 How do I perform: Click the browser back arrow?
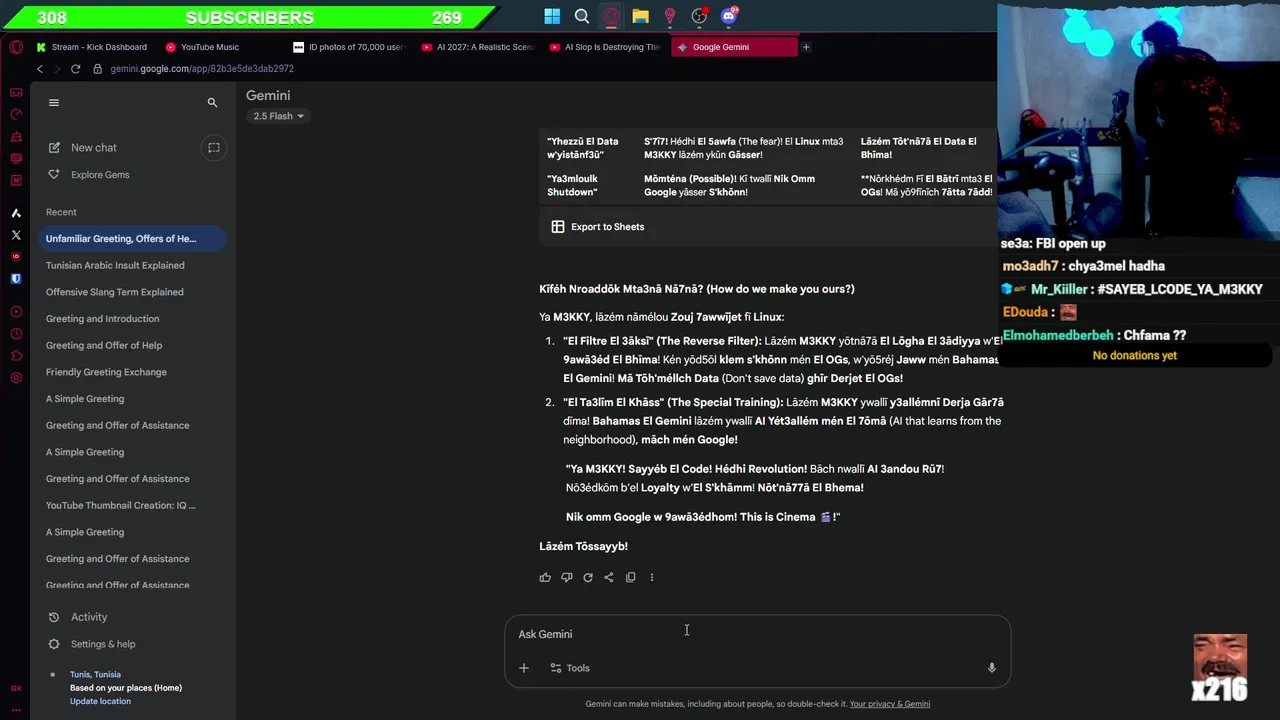[40, 69]
